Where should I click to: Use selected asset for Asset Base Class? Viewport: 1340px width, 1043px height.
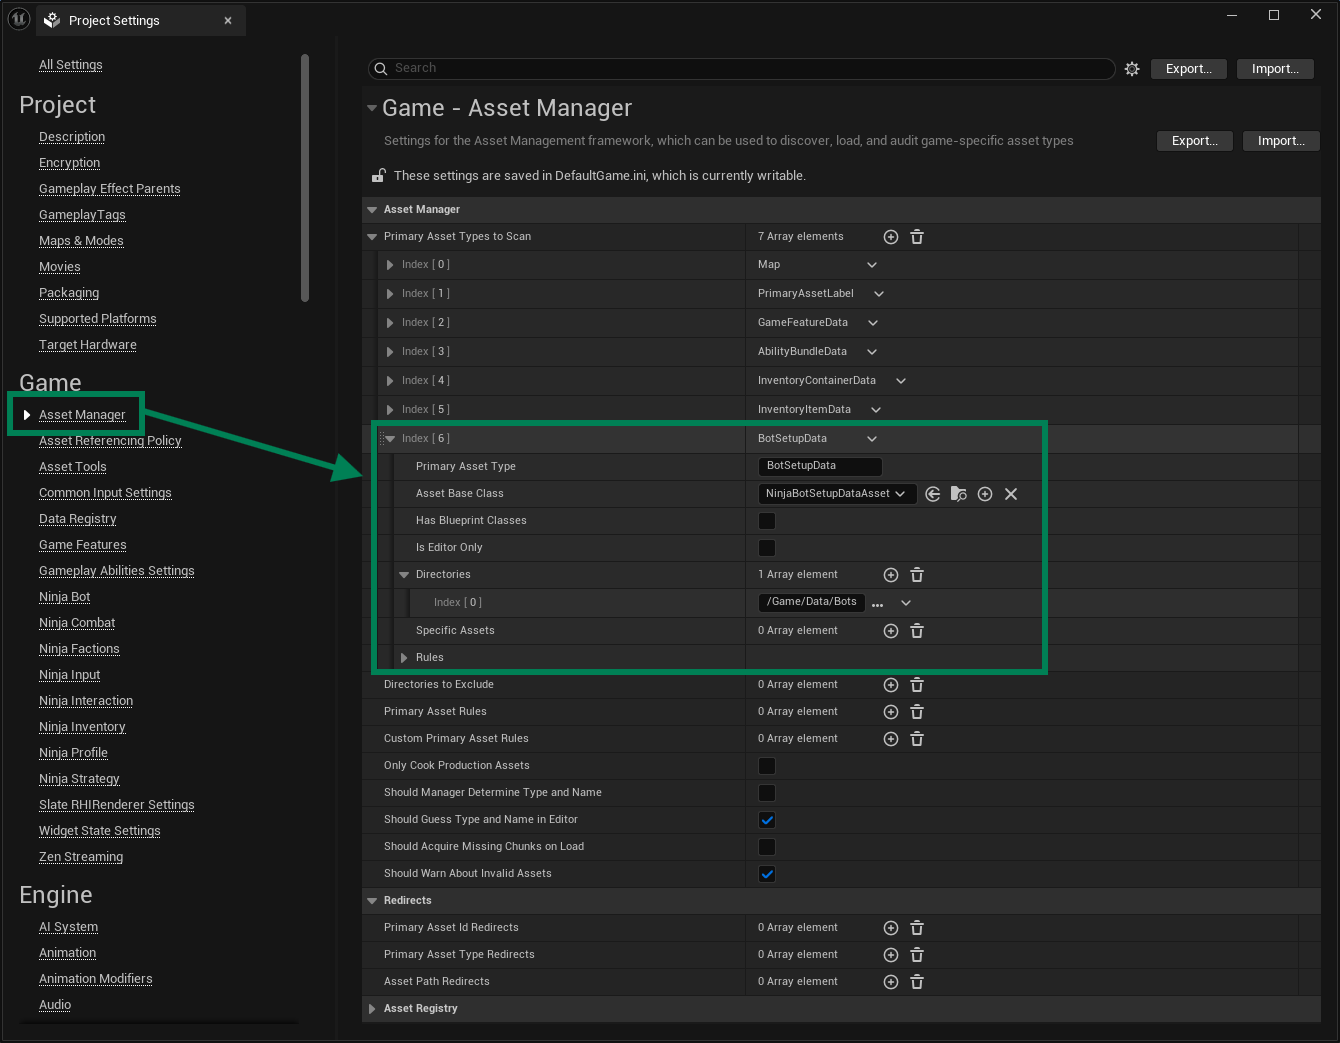(x=933, y=494)
